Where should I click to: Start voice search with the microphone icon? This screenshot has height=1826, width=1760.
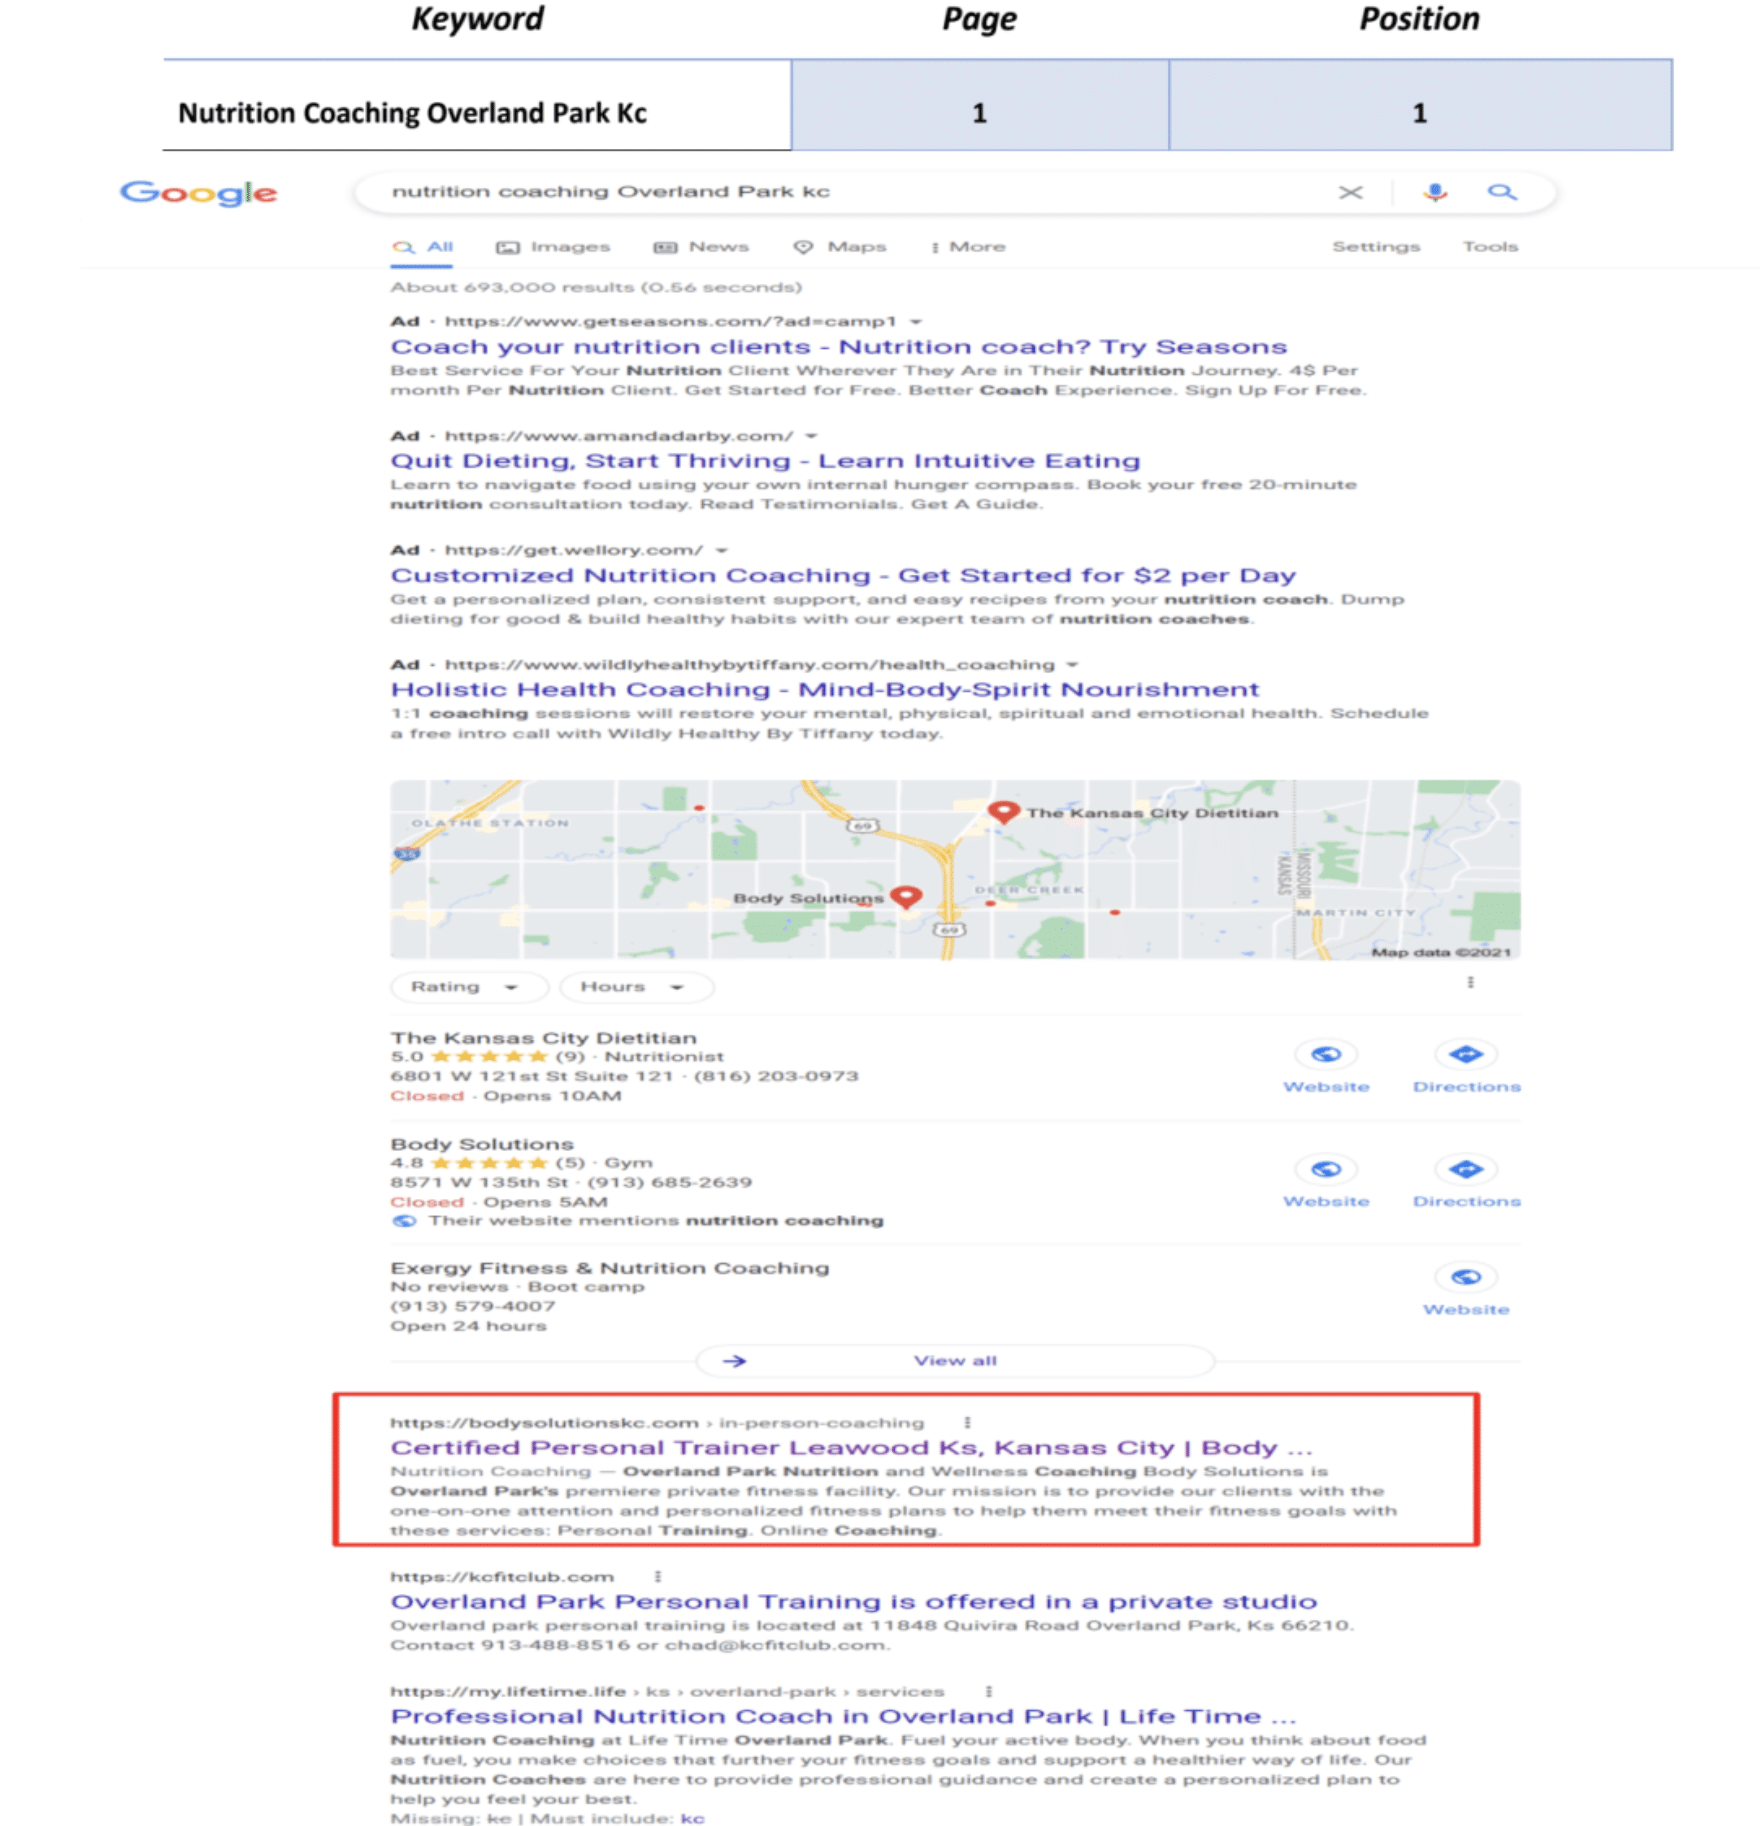click(x=1435, y=192)
